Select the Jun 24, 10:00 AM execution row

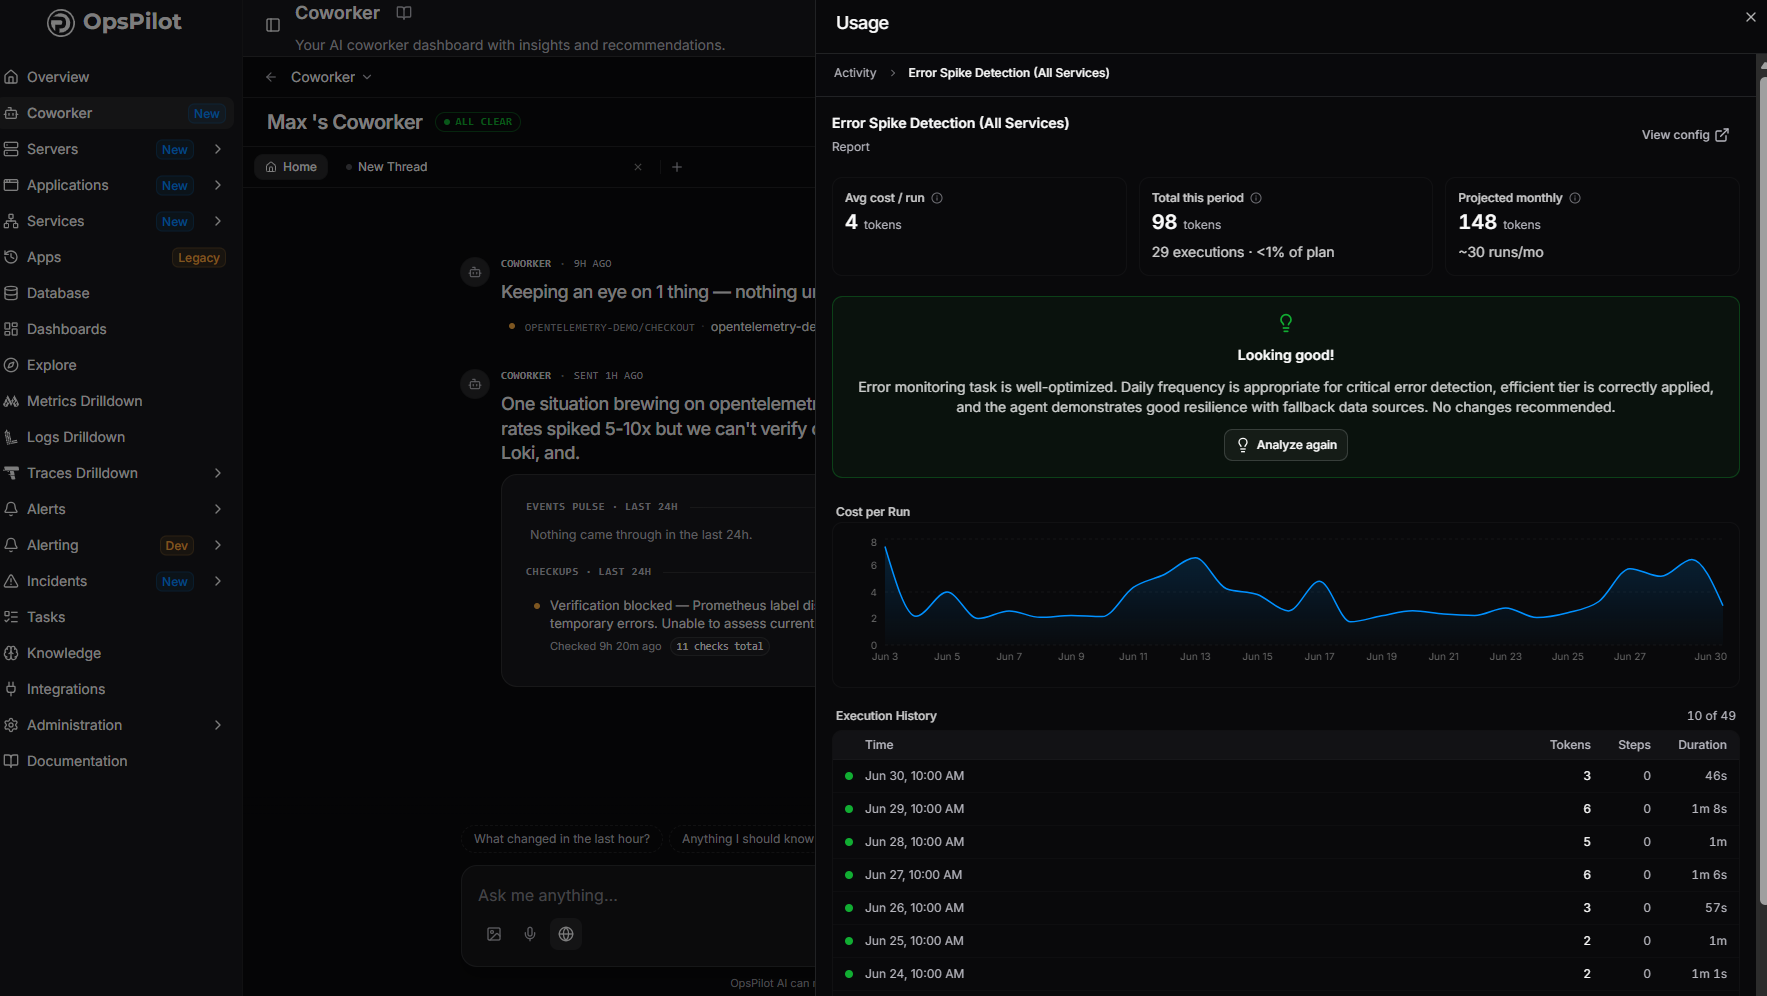point(1286,974)
